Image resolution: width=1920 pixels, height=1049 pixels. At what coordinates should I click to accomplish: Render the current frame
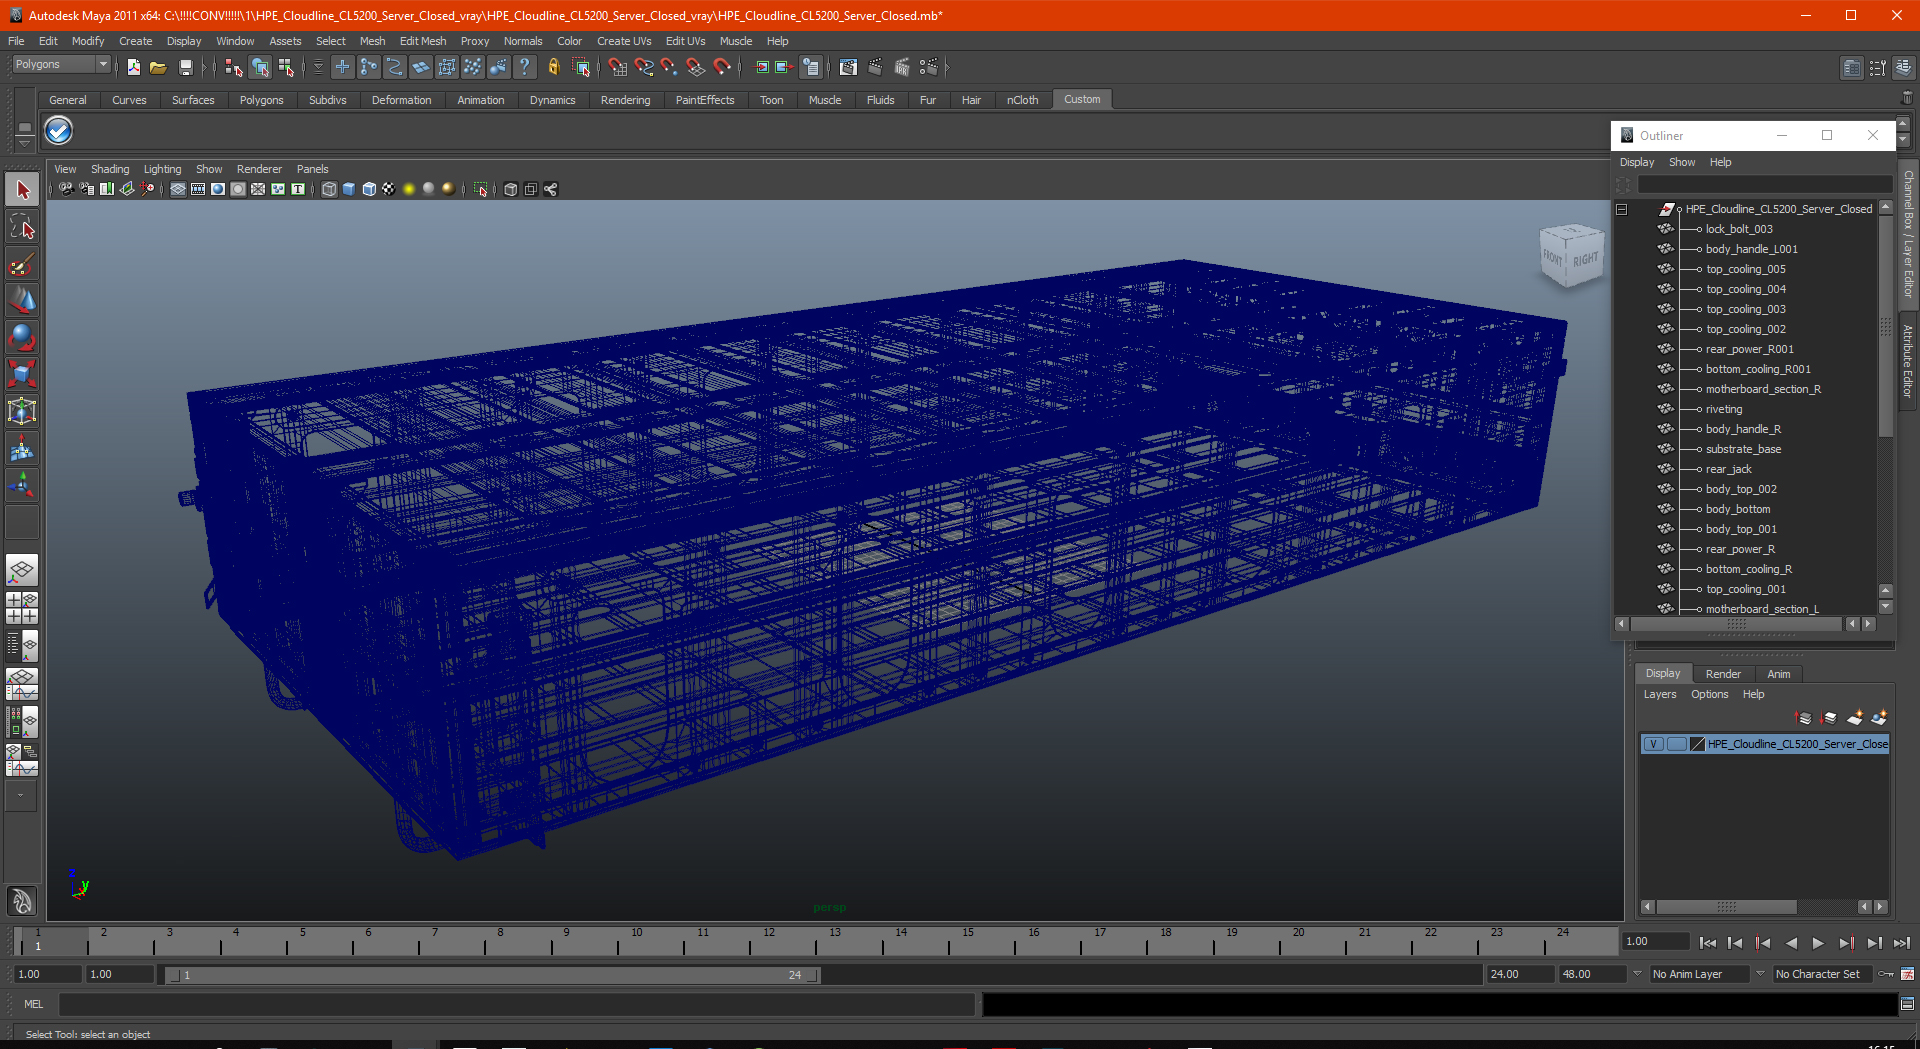(875, 67)
